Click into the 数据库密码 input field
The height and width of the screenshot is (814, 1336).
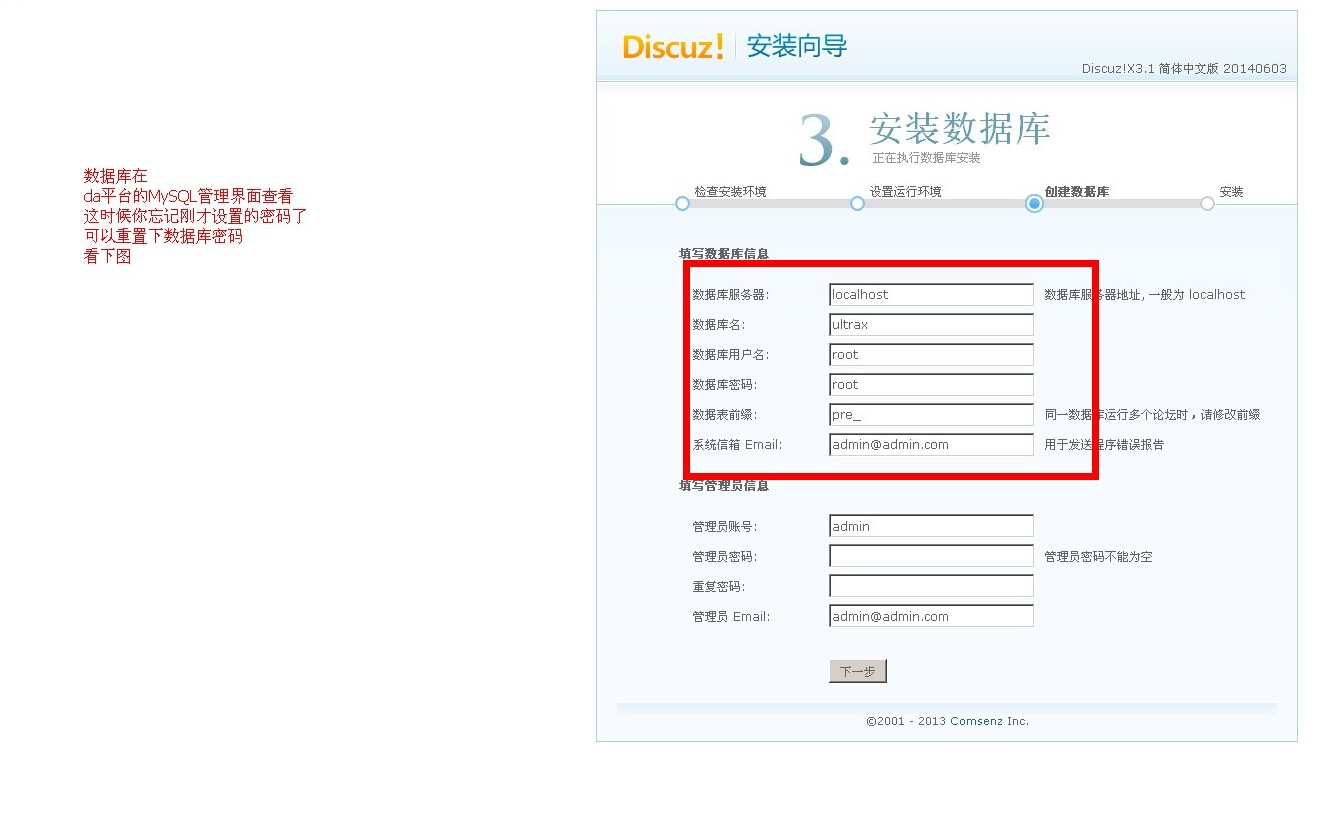(931, 384)
